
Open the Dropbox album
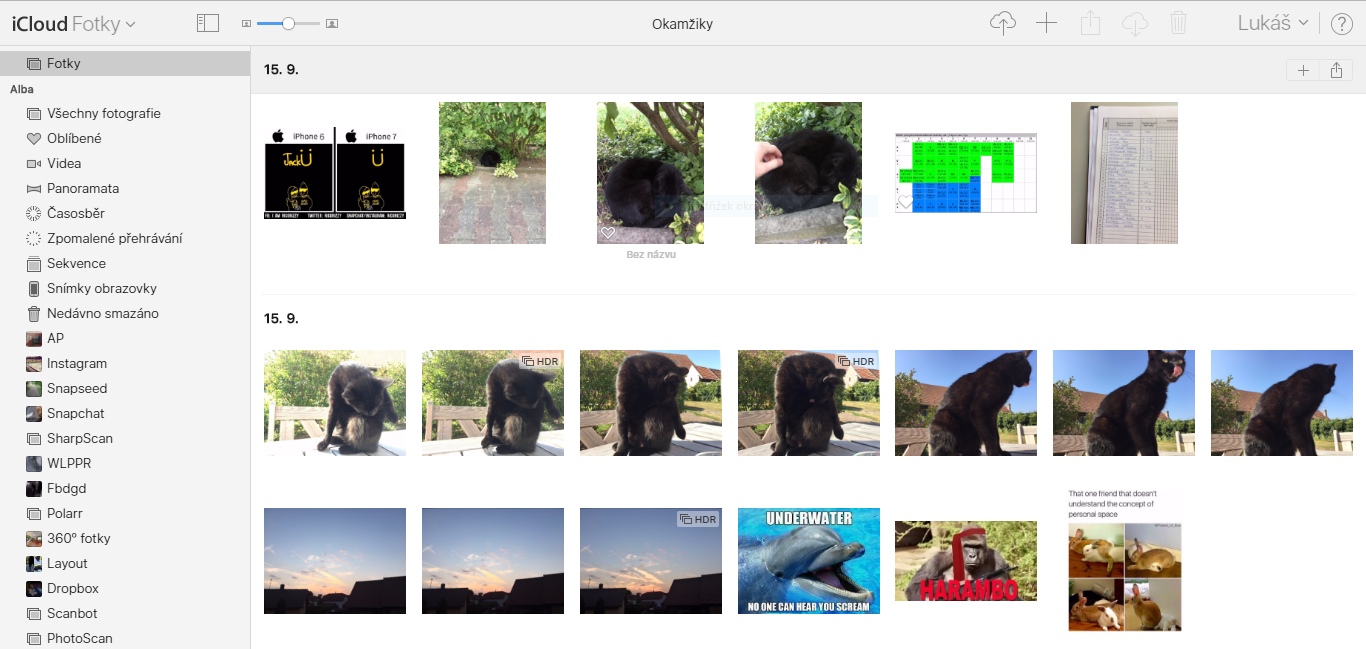[125, 588]
